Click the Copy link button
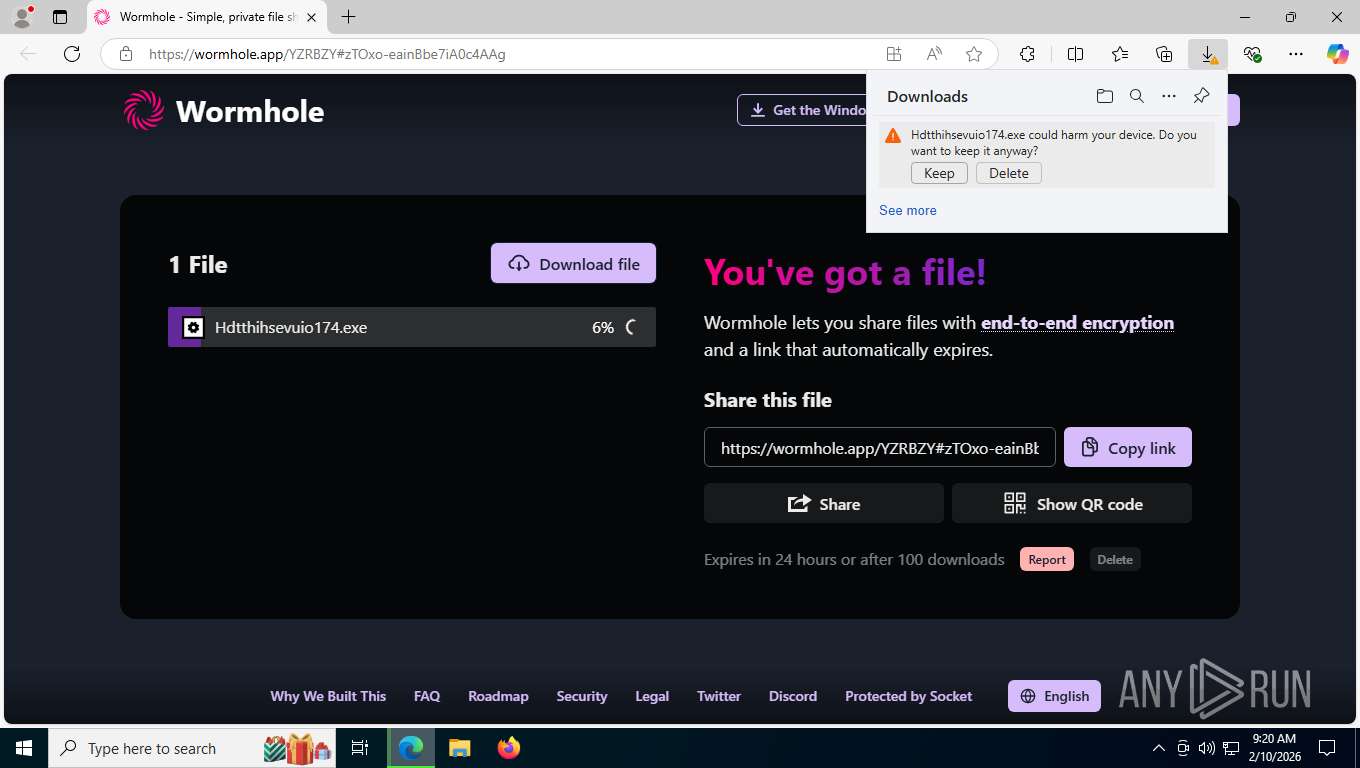 coord(1128,447)
